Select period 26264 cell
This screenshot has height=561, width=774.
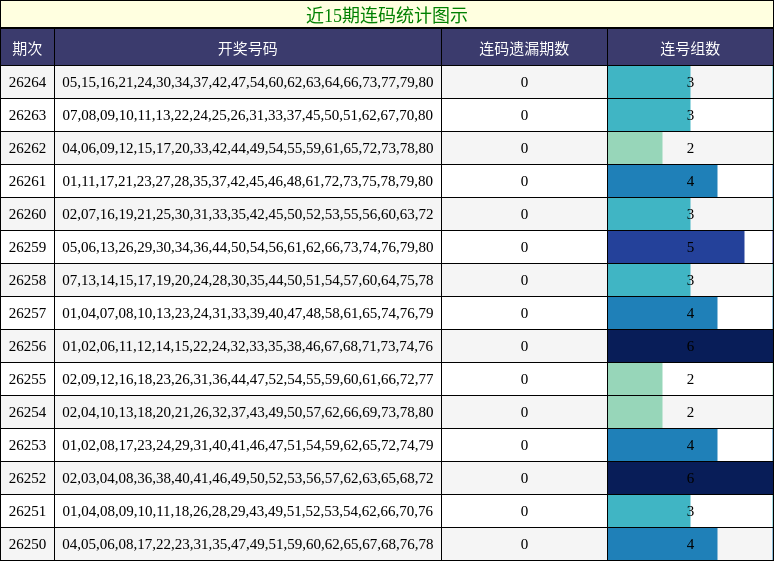27,82
